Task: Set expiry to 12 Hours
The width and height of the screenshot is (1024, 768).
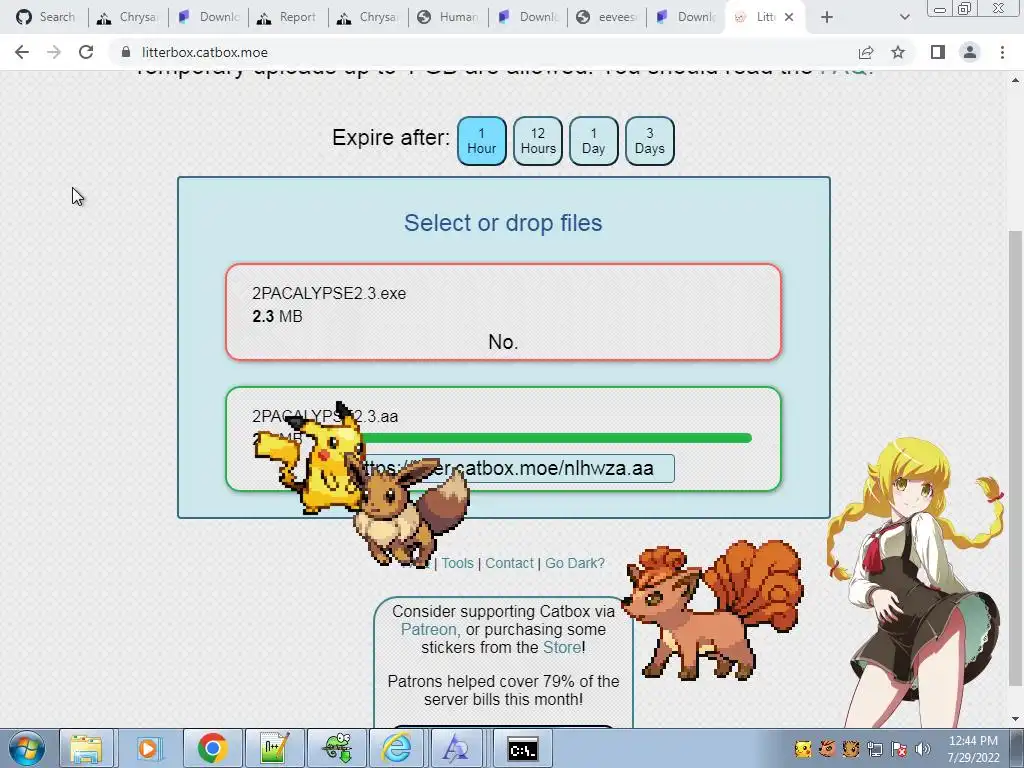Action: [x=538, y=141]
